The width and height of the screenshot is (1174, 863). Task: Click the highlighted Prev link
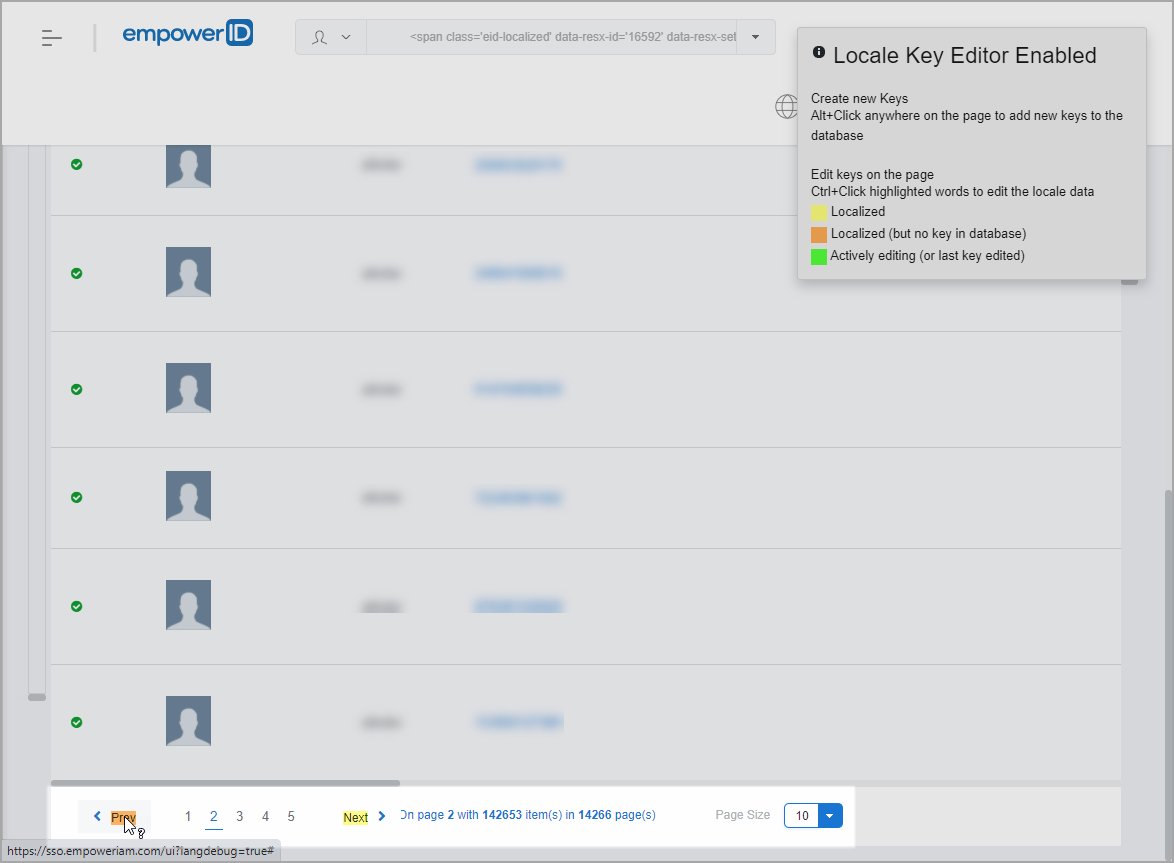[123, 817]
